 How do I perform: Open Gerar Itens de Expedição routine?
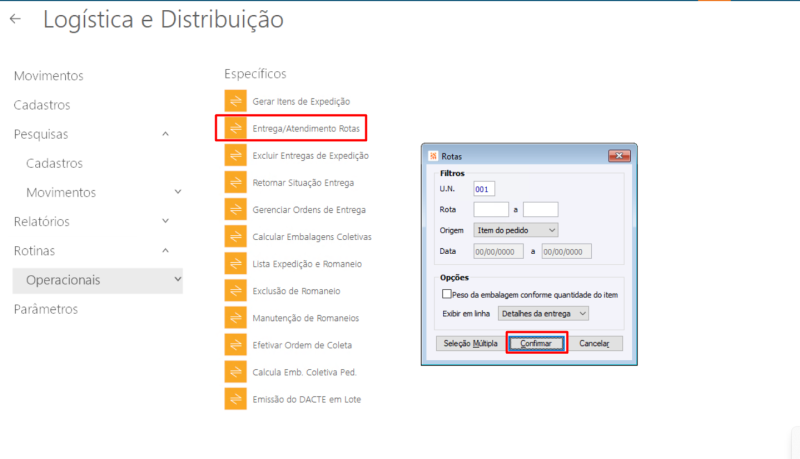301,101
